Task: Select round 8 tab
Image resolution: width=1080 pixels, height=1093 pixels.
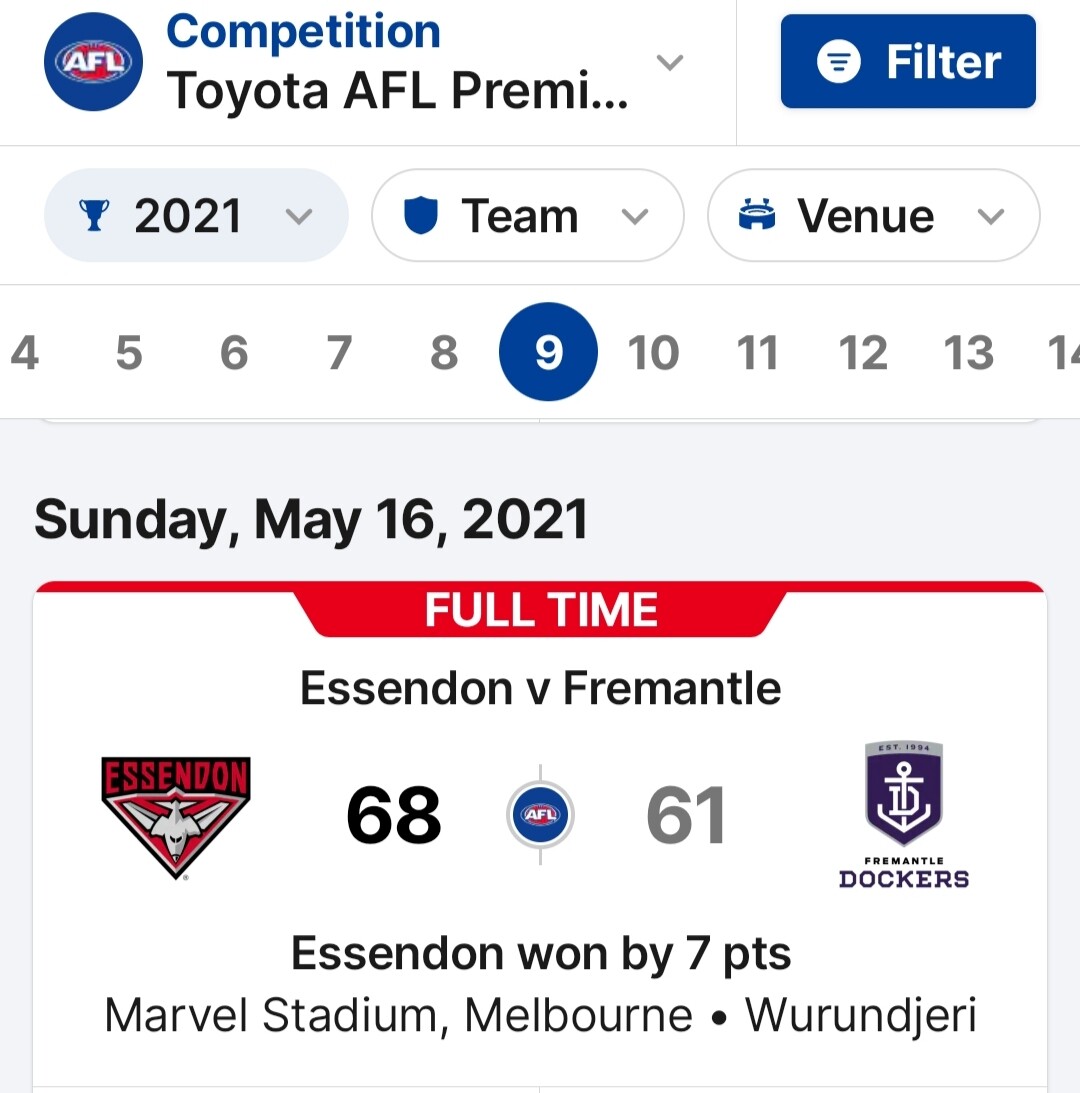Action: pos(443,353)
